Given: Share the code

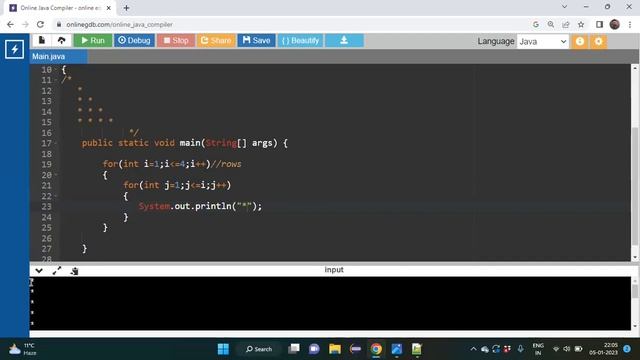Looking at the screenshot, I should (216, 40).
